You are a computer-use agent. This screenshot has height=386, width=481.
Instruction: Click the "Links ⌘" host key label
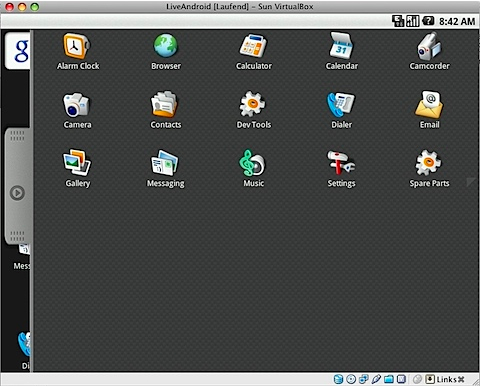(x=451, y=379)
